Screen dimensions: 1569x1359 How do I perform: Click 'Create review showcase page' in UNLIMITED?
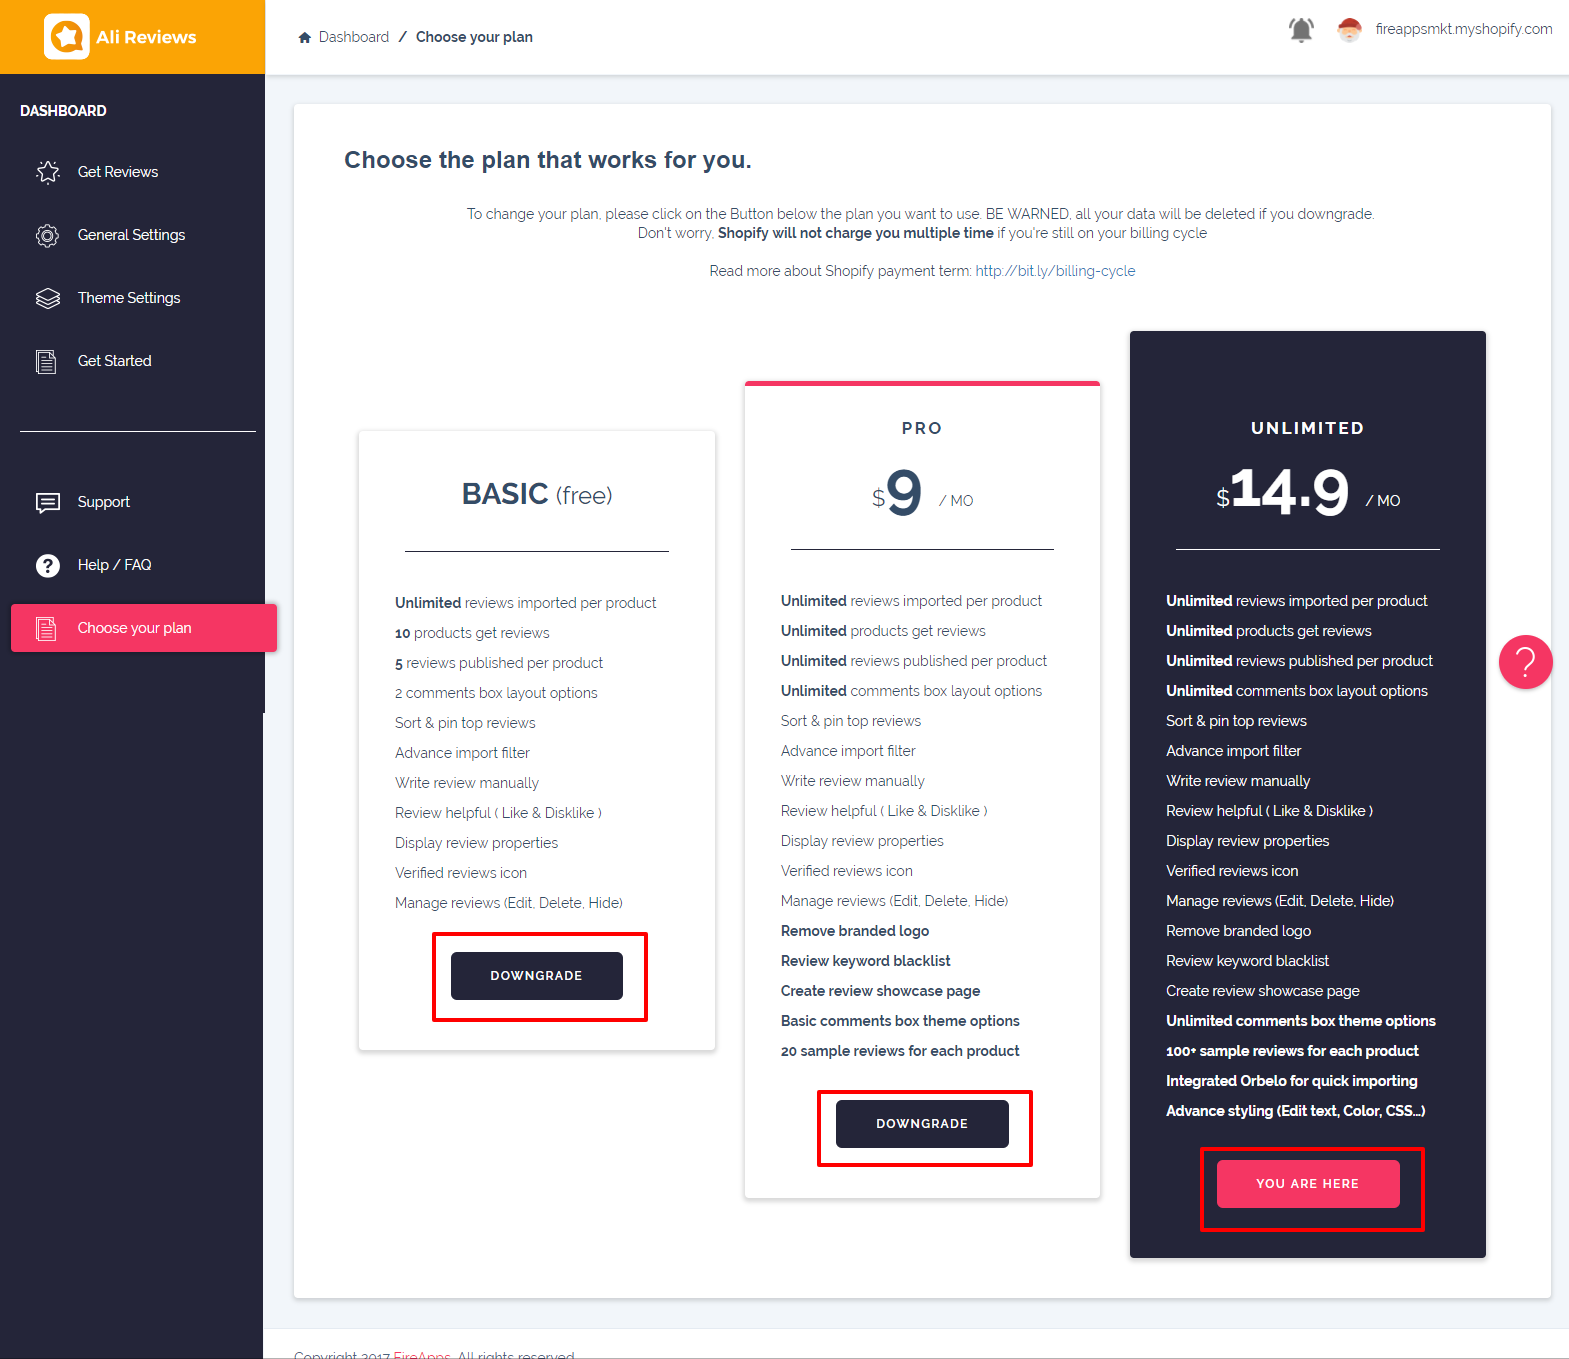point(1263,991)
